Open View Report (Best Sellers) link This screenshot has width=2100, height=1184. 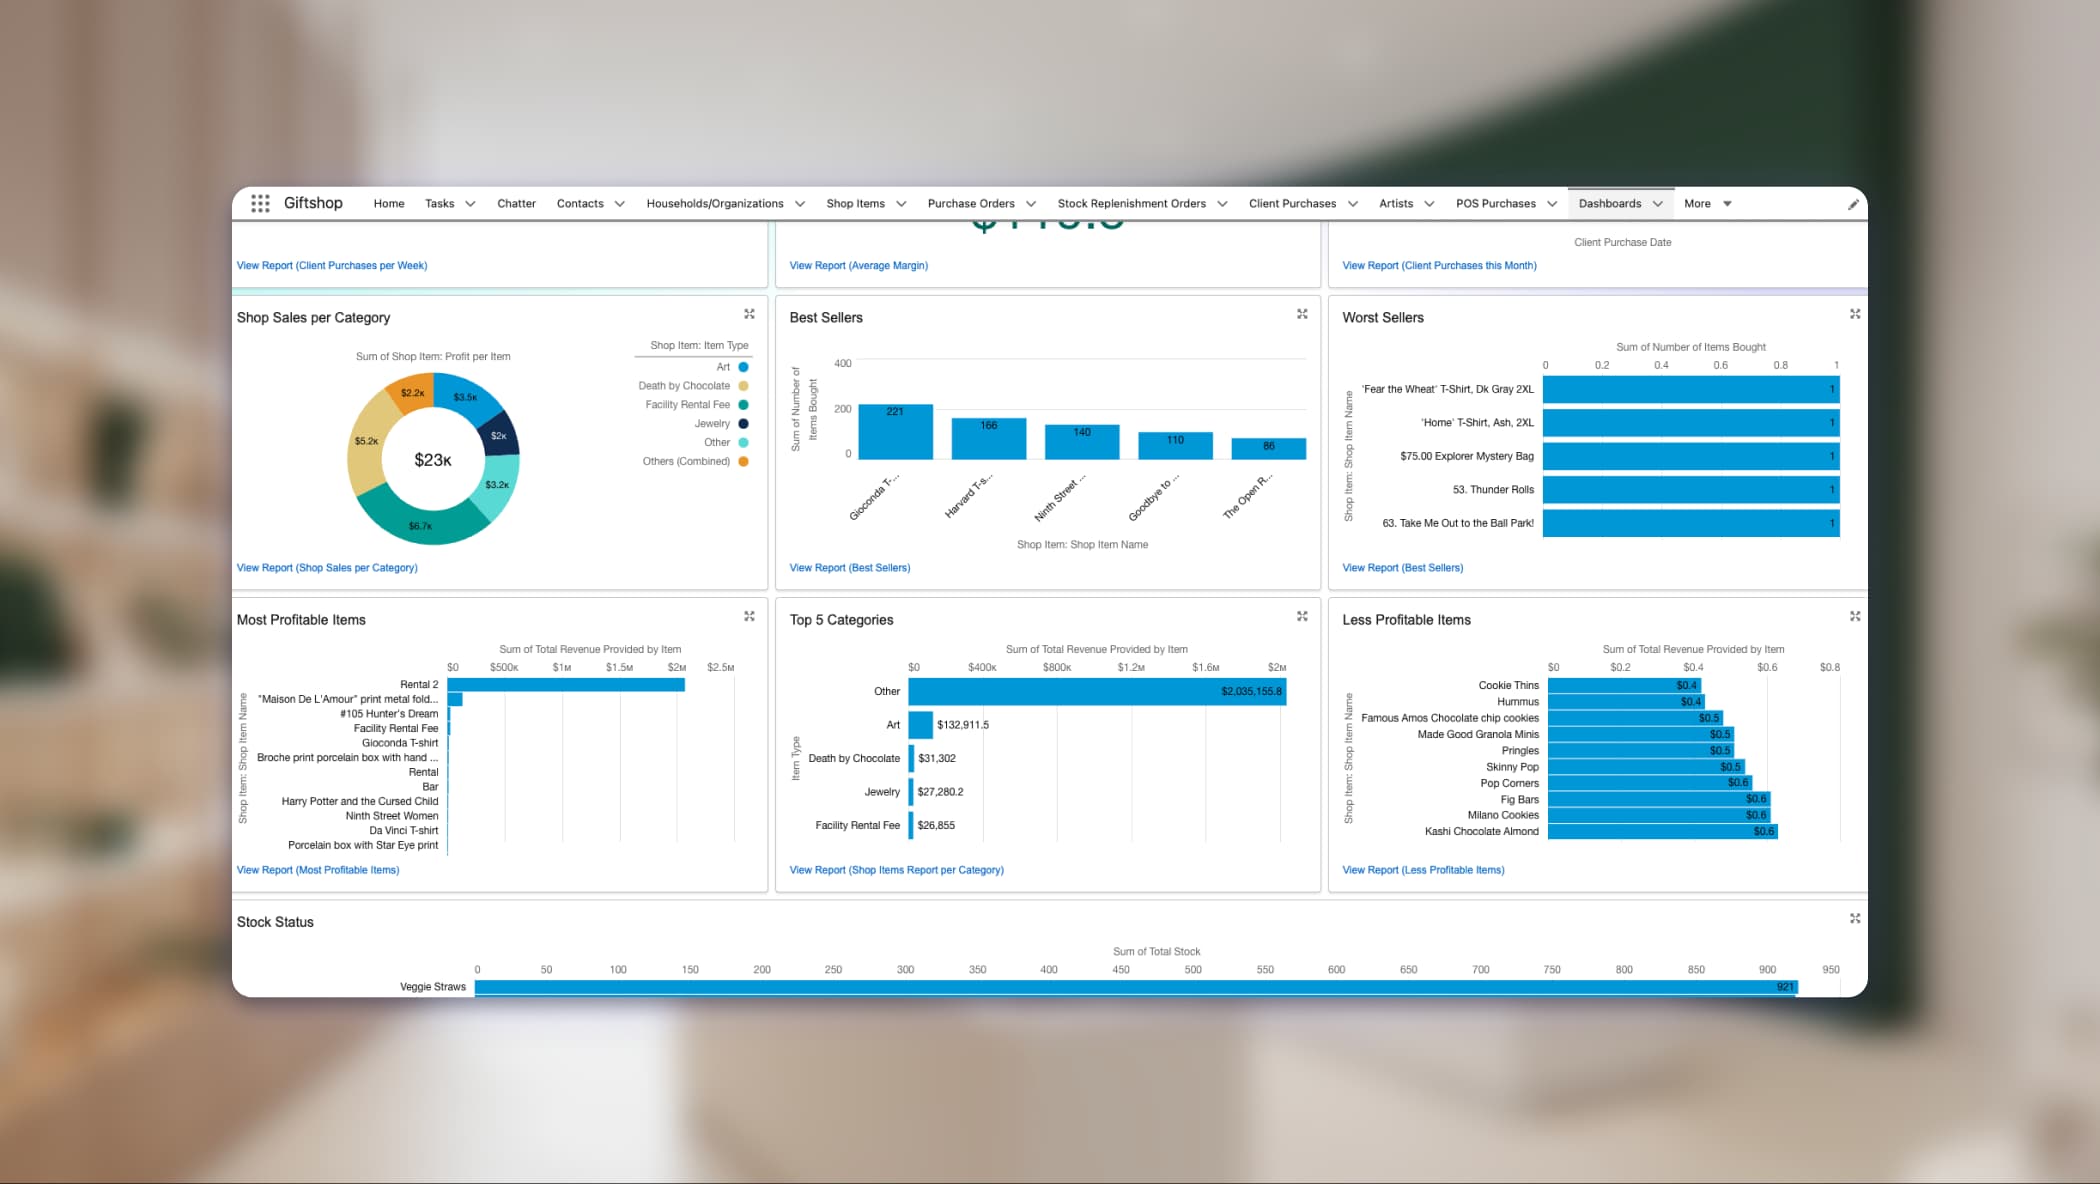click(850, 567)
